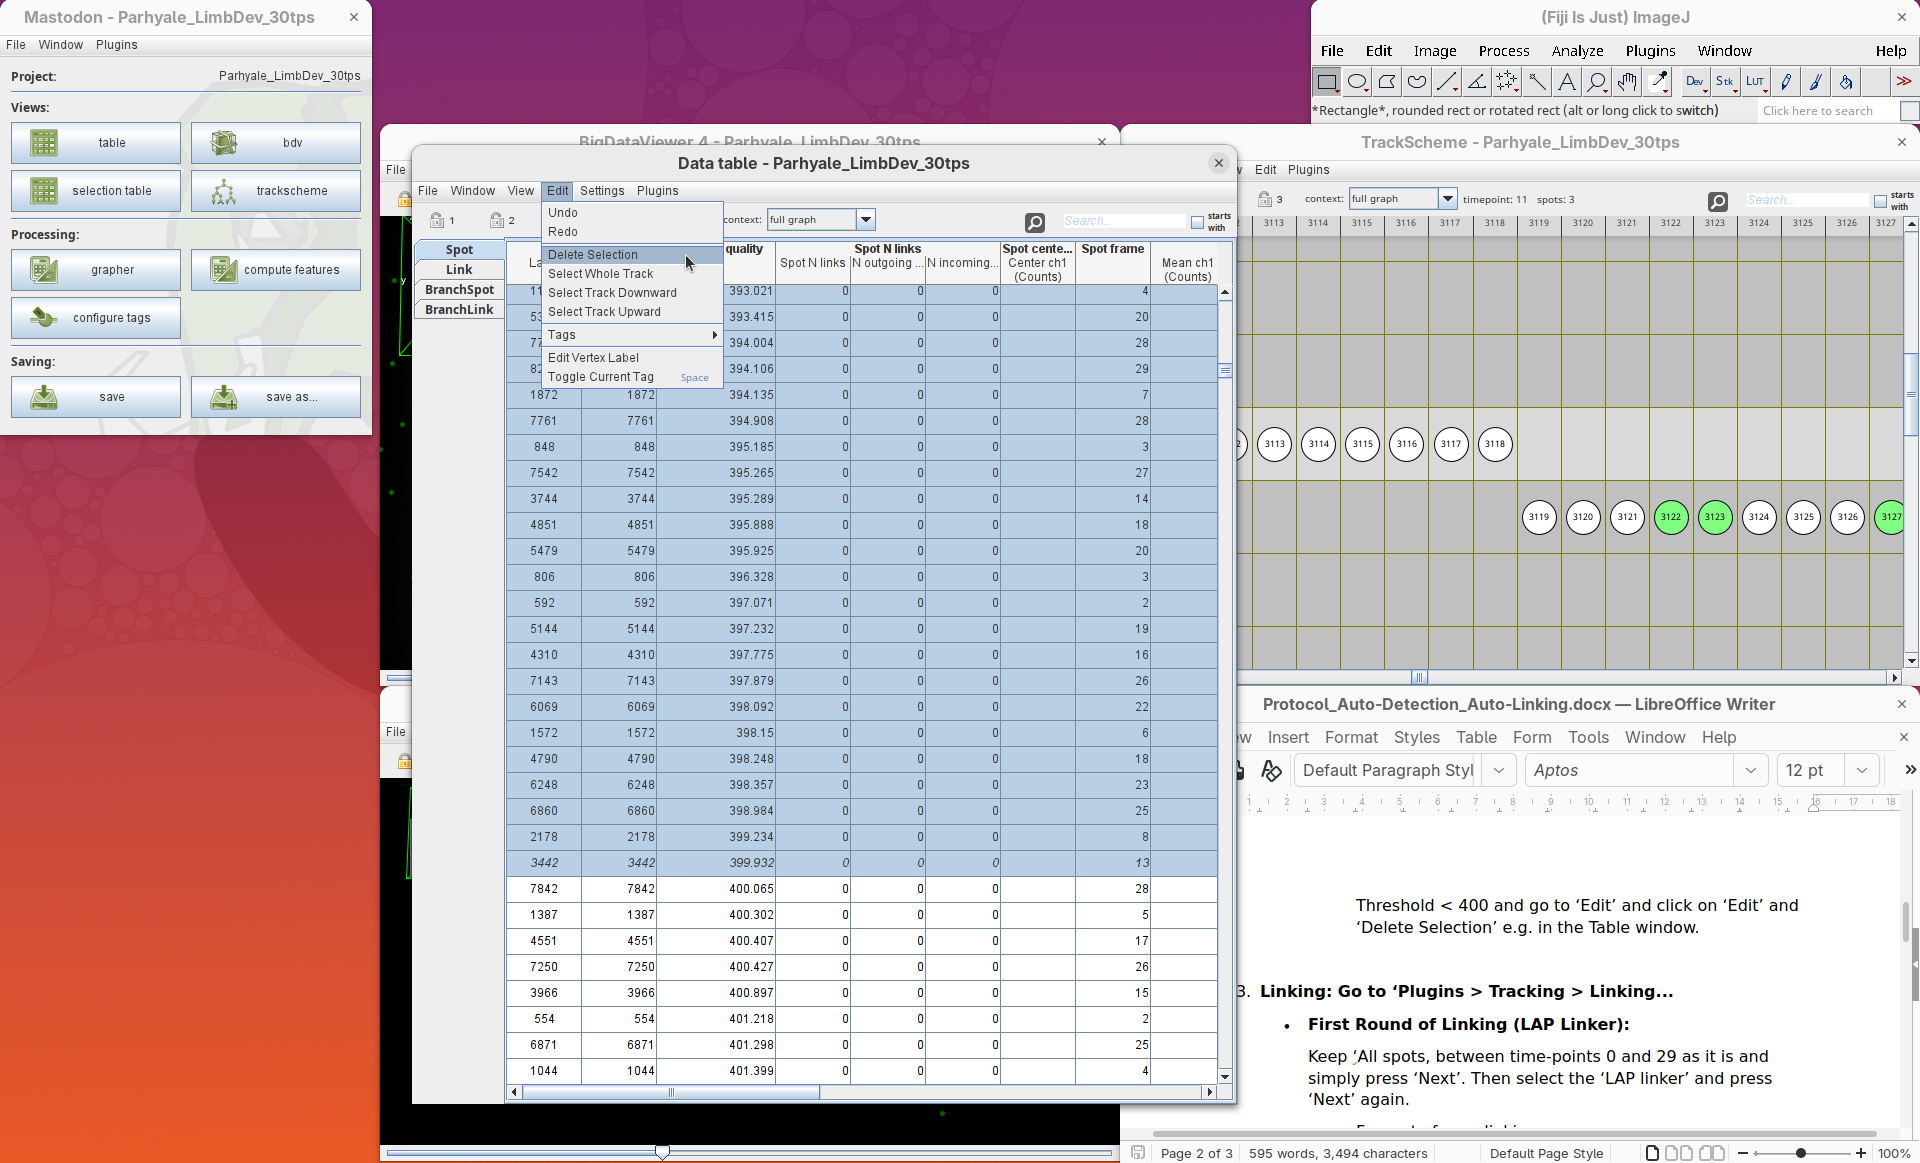Choose Delete Selection from Edit menu

click(593, 255)
